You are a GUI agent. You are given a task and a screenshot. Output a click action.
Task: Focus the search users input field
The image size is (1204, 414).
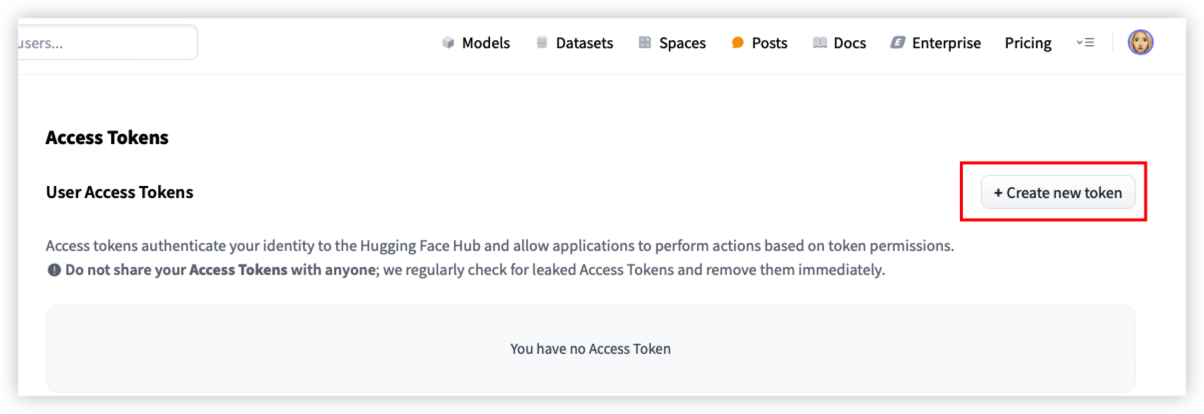pos(107,43)
